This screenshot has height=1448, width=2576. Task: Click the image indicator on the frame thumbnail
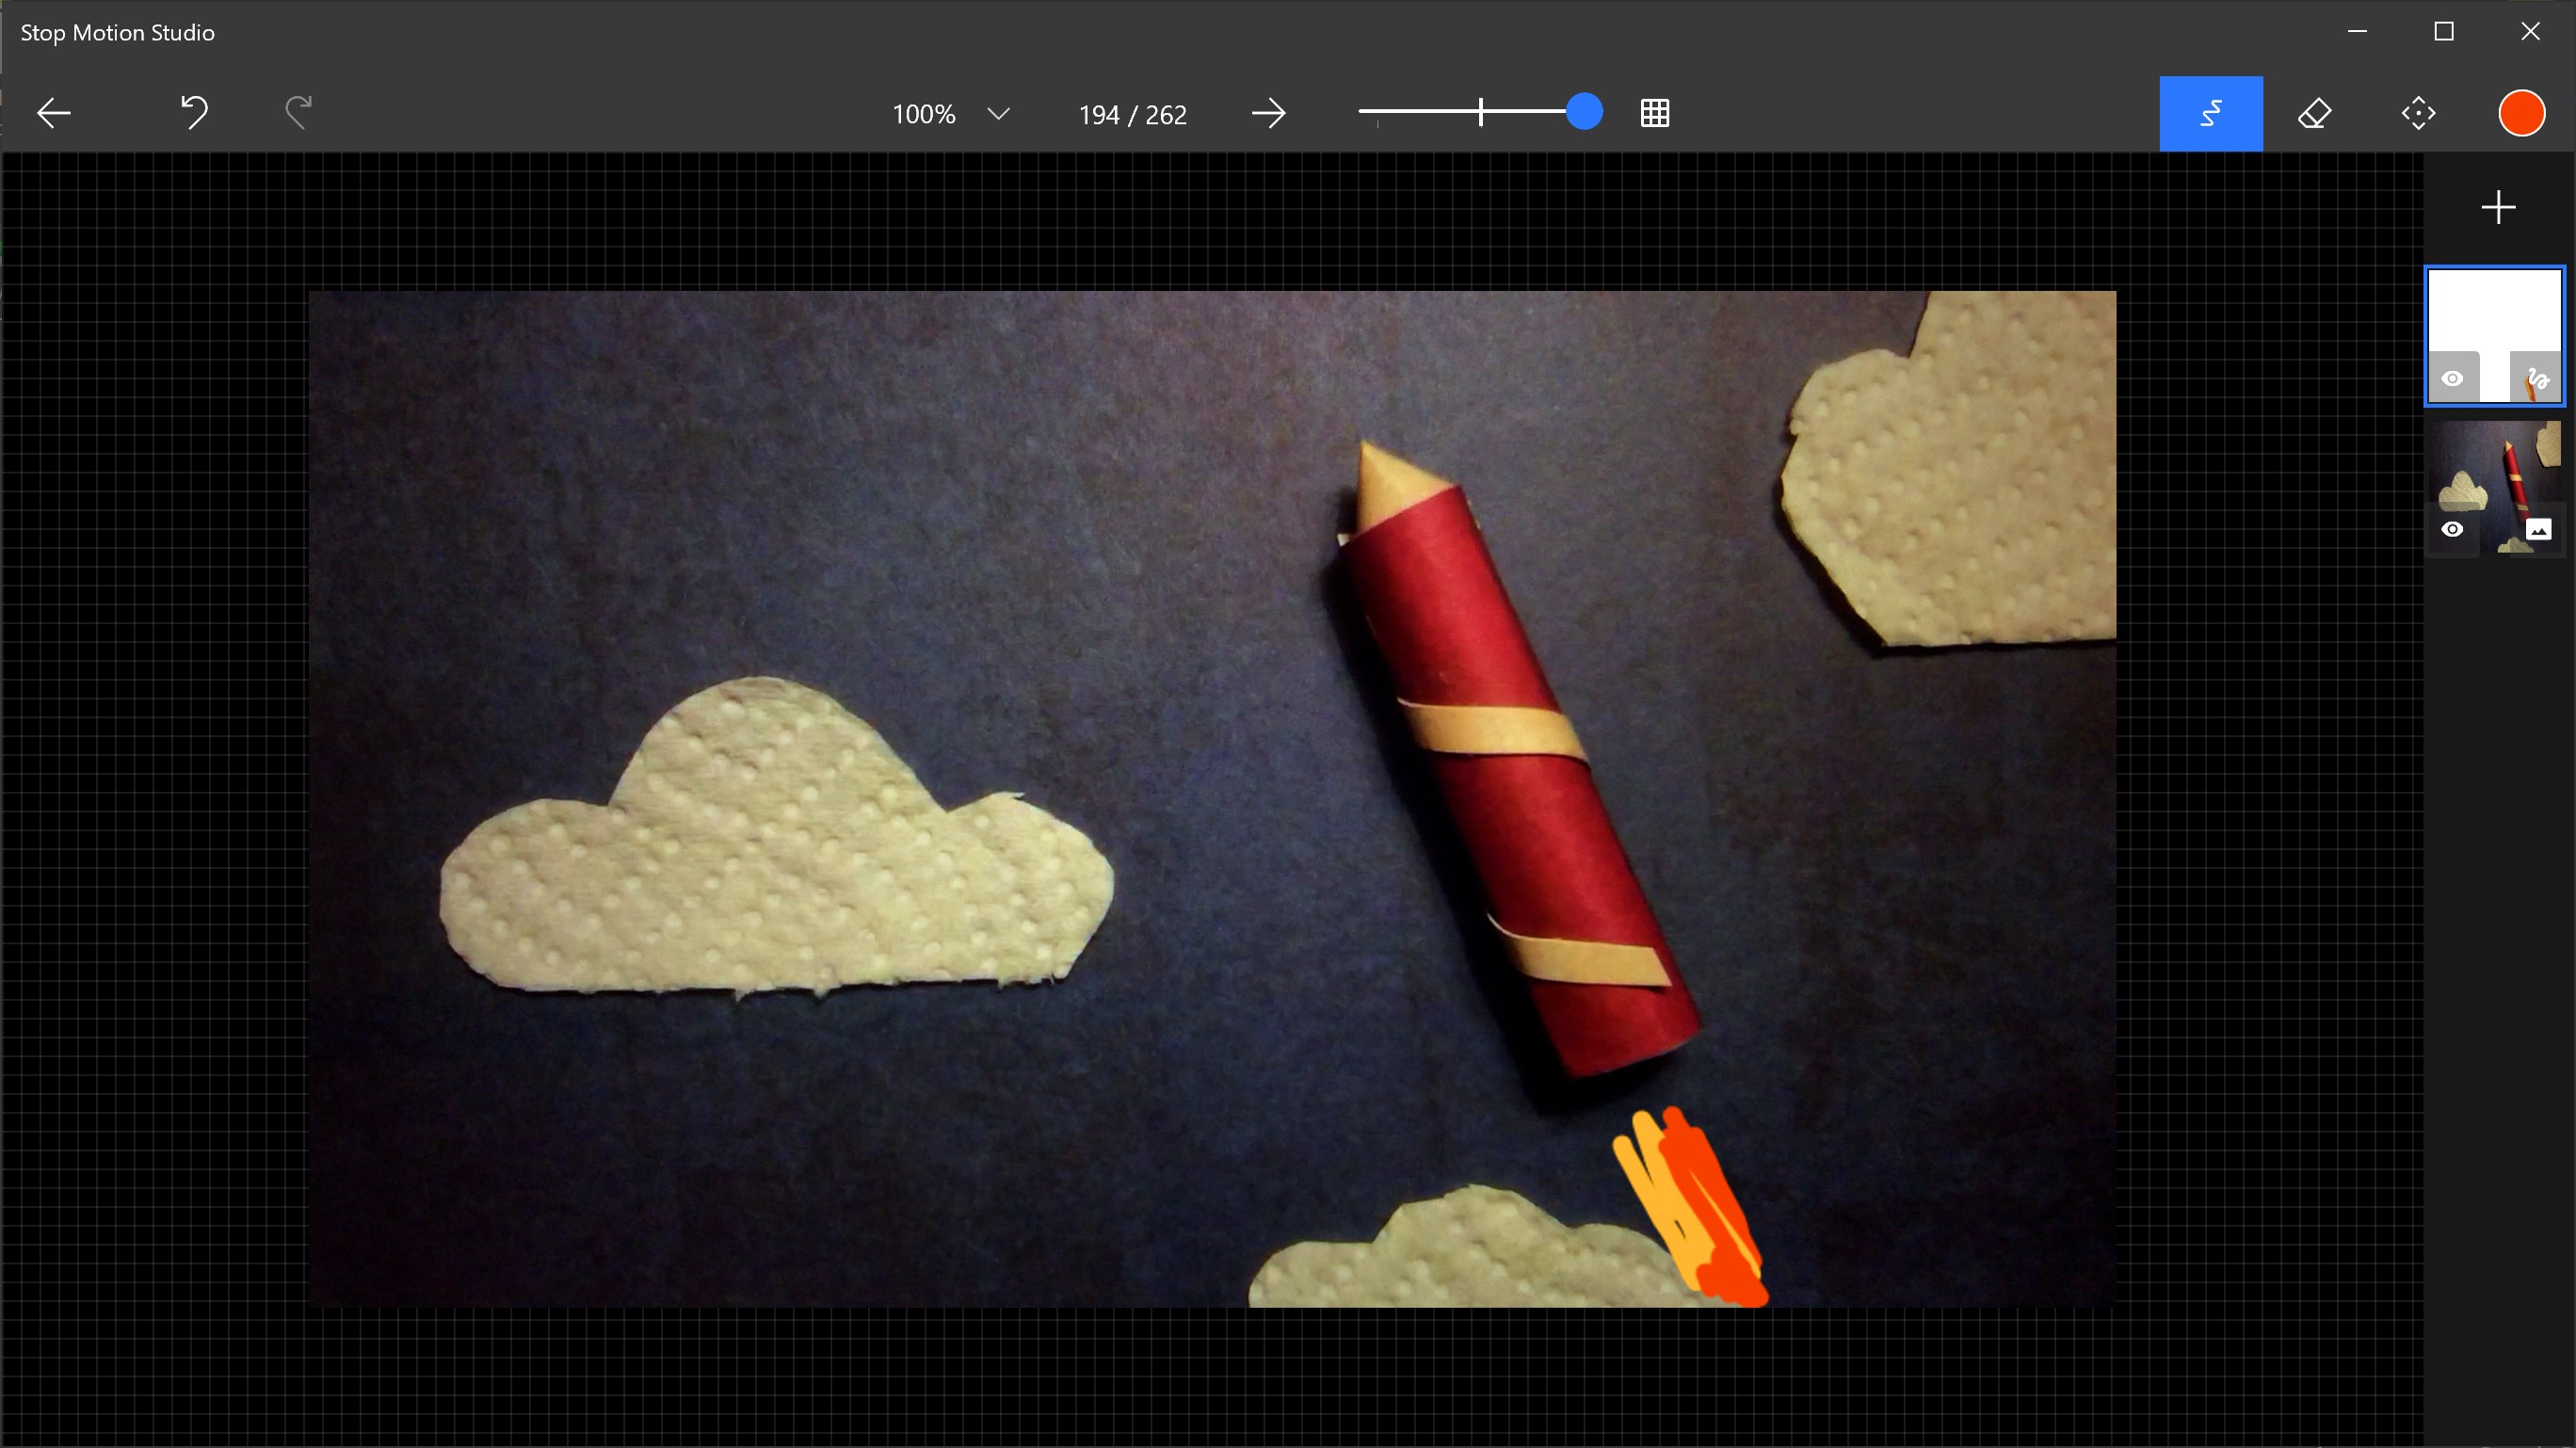2540,530
